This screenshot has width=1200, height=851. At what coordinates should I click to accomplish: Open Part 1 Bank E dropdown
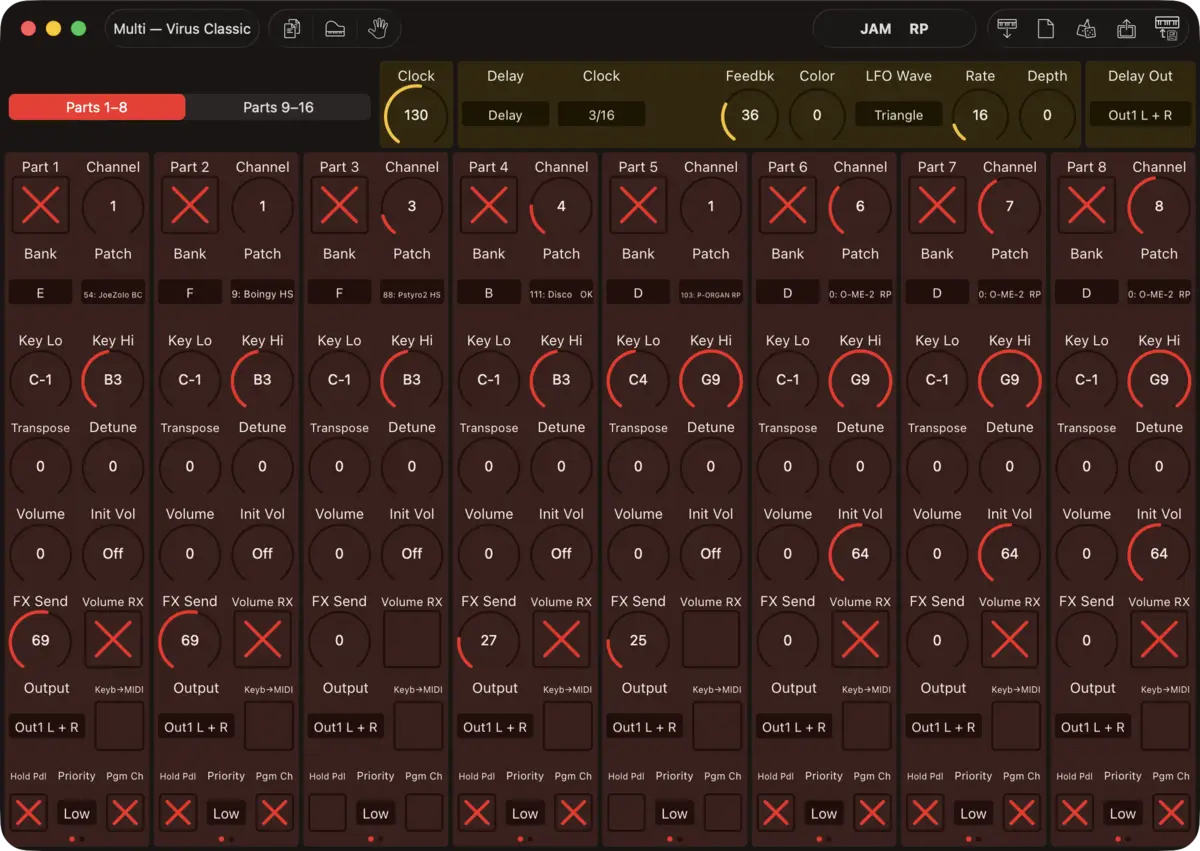[41, 295]
